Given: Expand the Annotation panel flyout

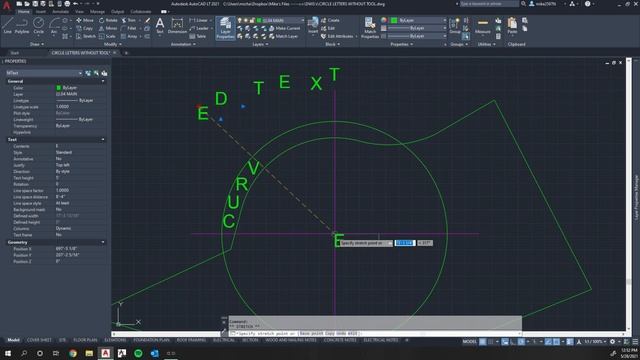Looking at the screenshot, I should pos(182,44).
